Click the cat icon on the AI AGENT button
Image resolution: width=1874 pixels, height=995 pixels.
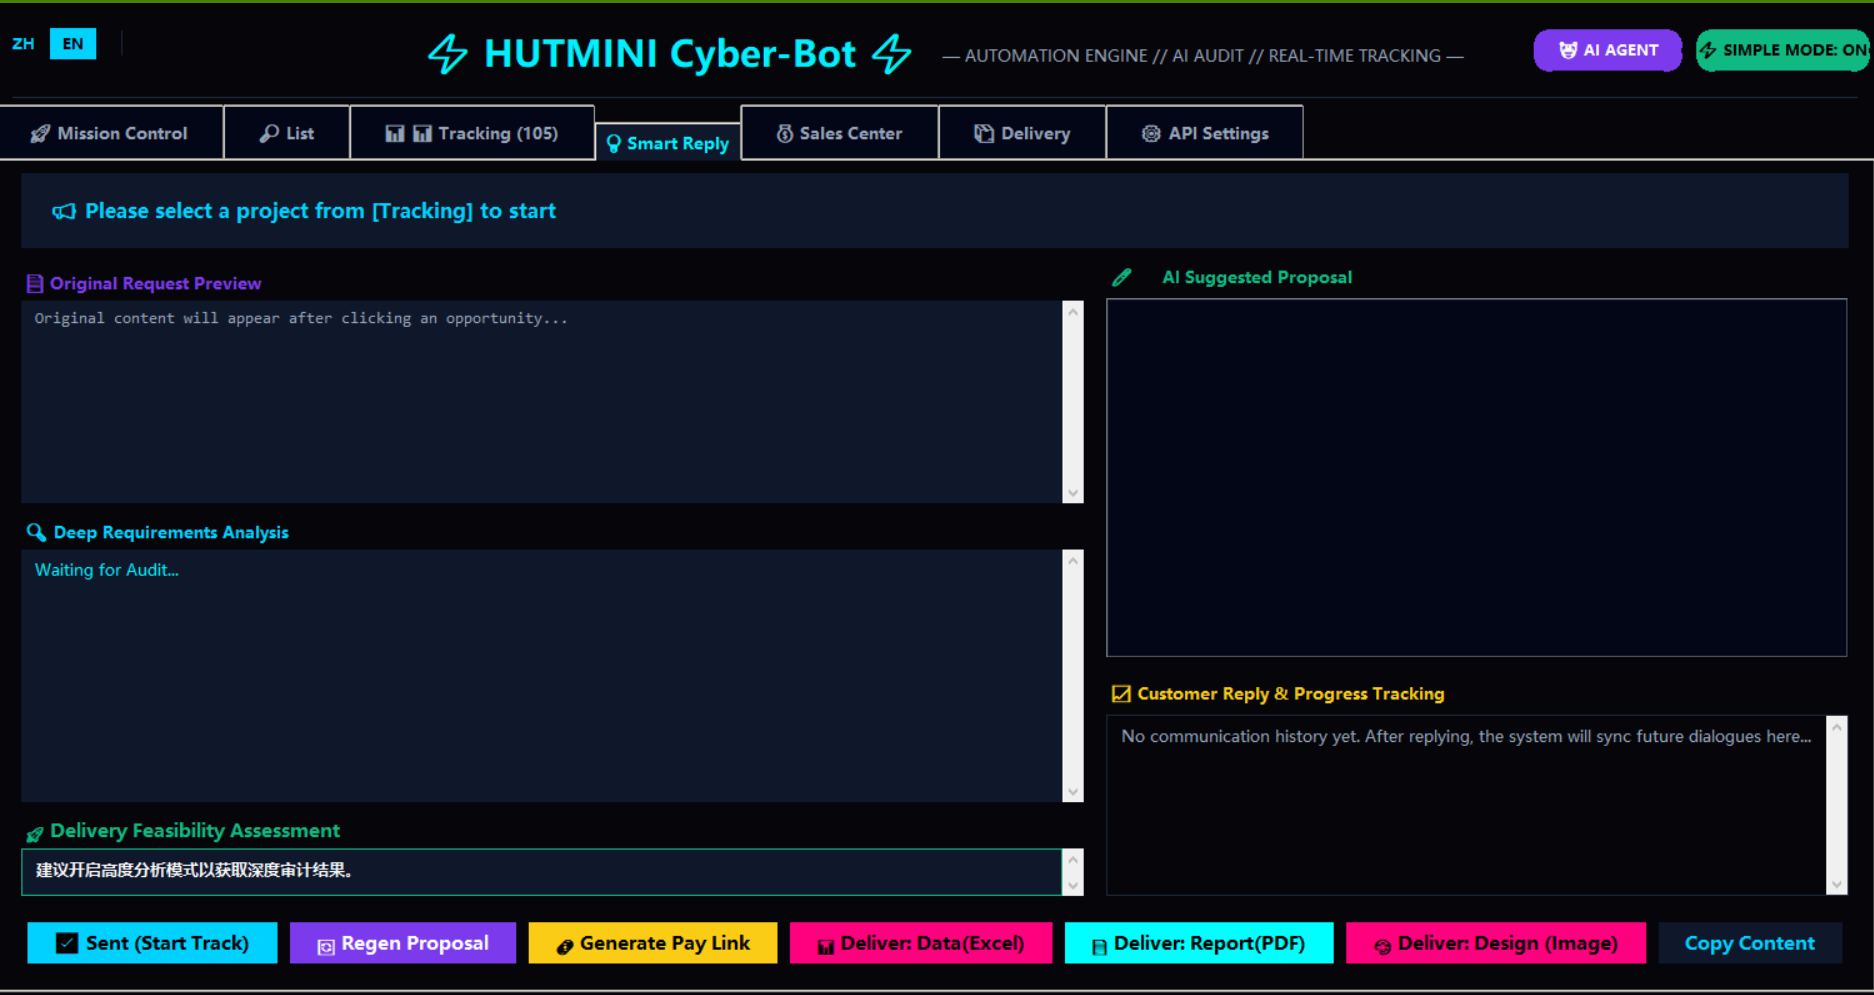click(x=1568, y=50)
